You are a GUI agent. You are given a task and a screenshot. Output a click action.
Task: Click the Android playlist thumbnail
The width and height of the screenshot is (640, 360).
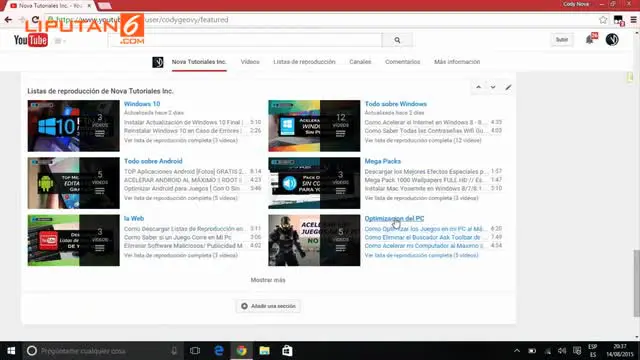coord(73,183)
